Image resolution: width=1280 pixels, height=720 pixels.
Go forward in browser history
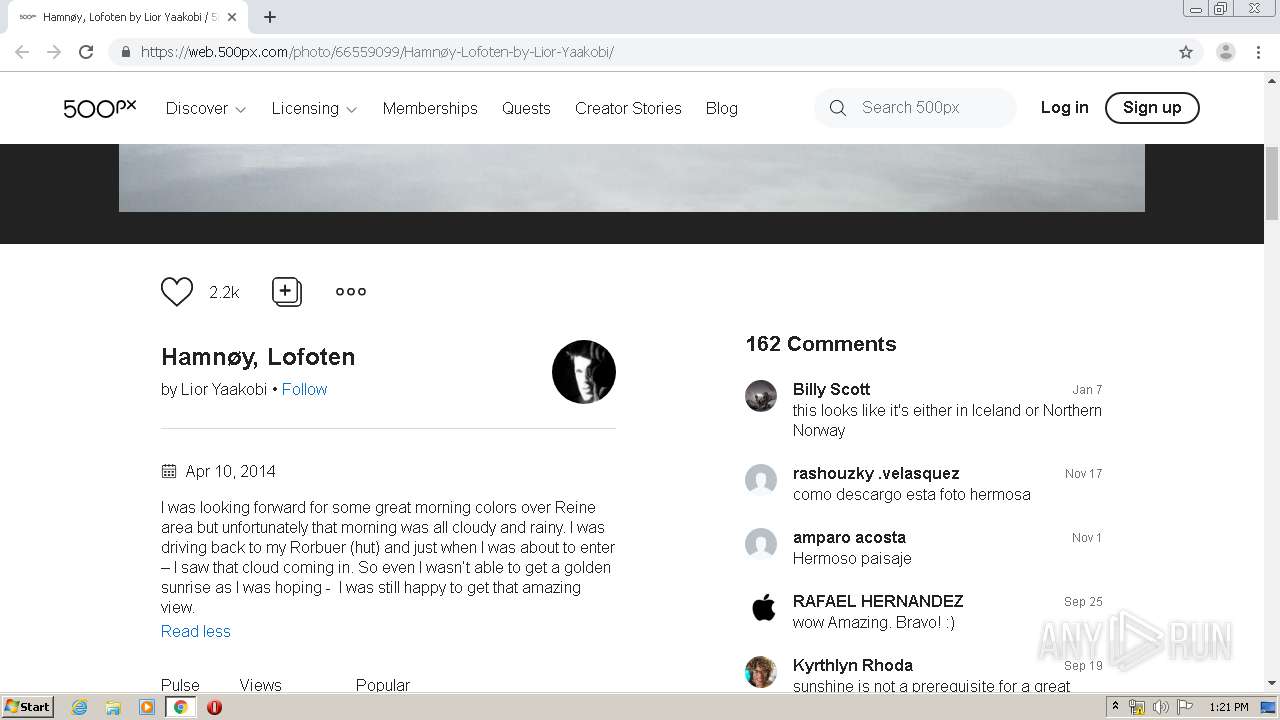(54, 52)
